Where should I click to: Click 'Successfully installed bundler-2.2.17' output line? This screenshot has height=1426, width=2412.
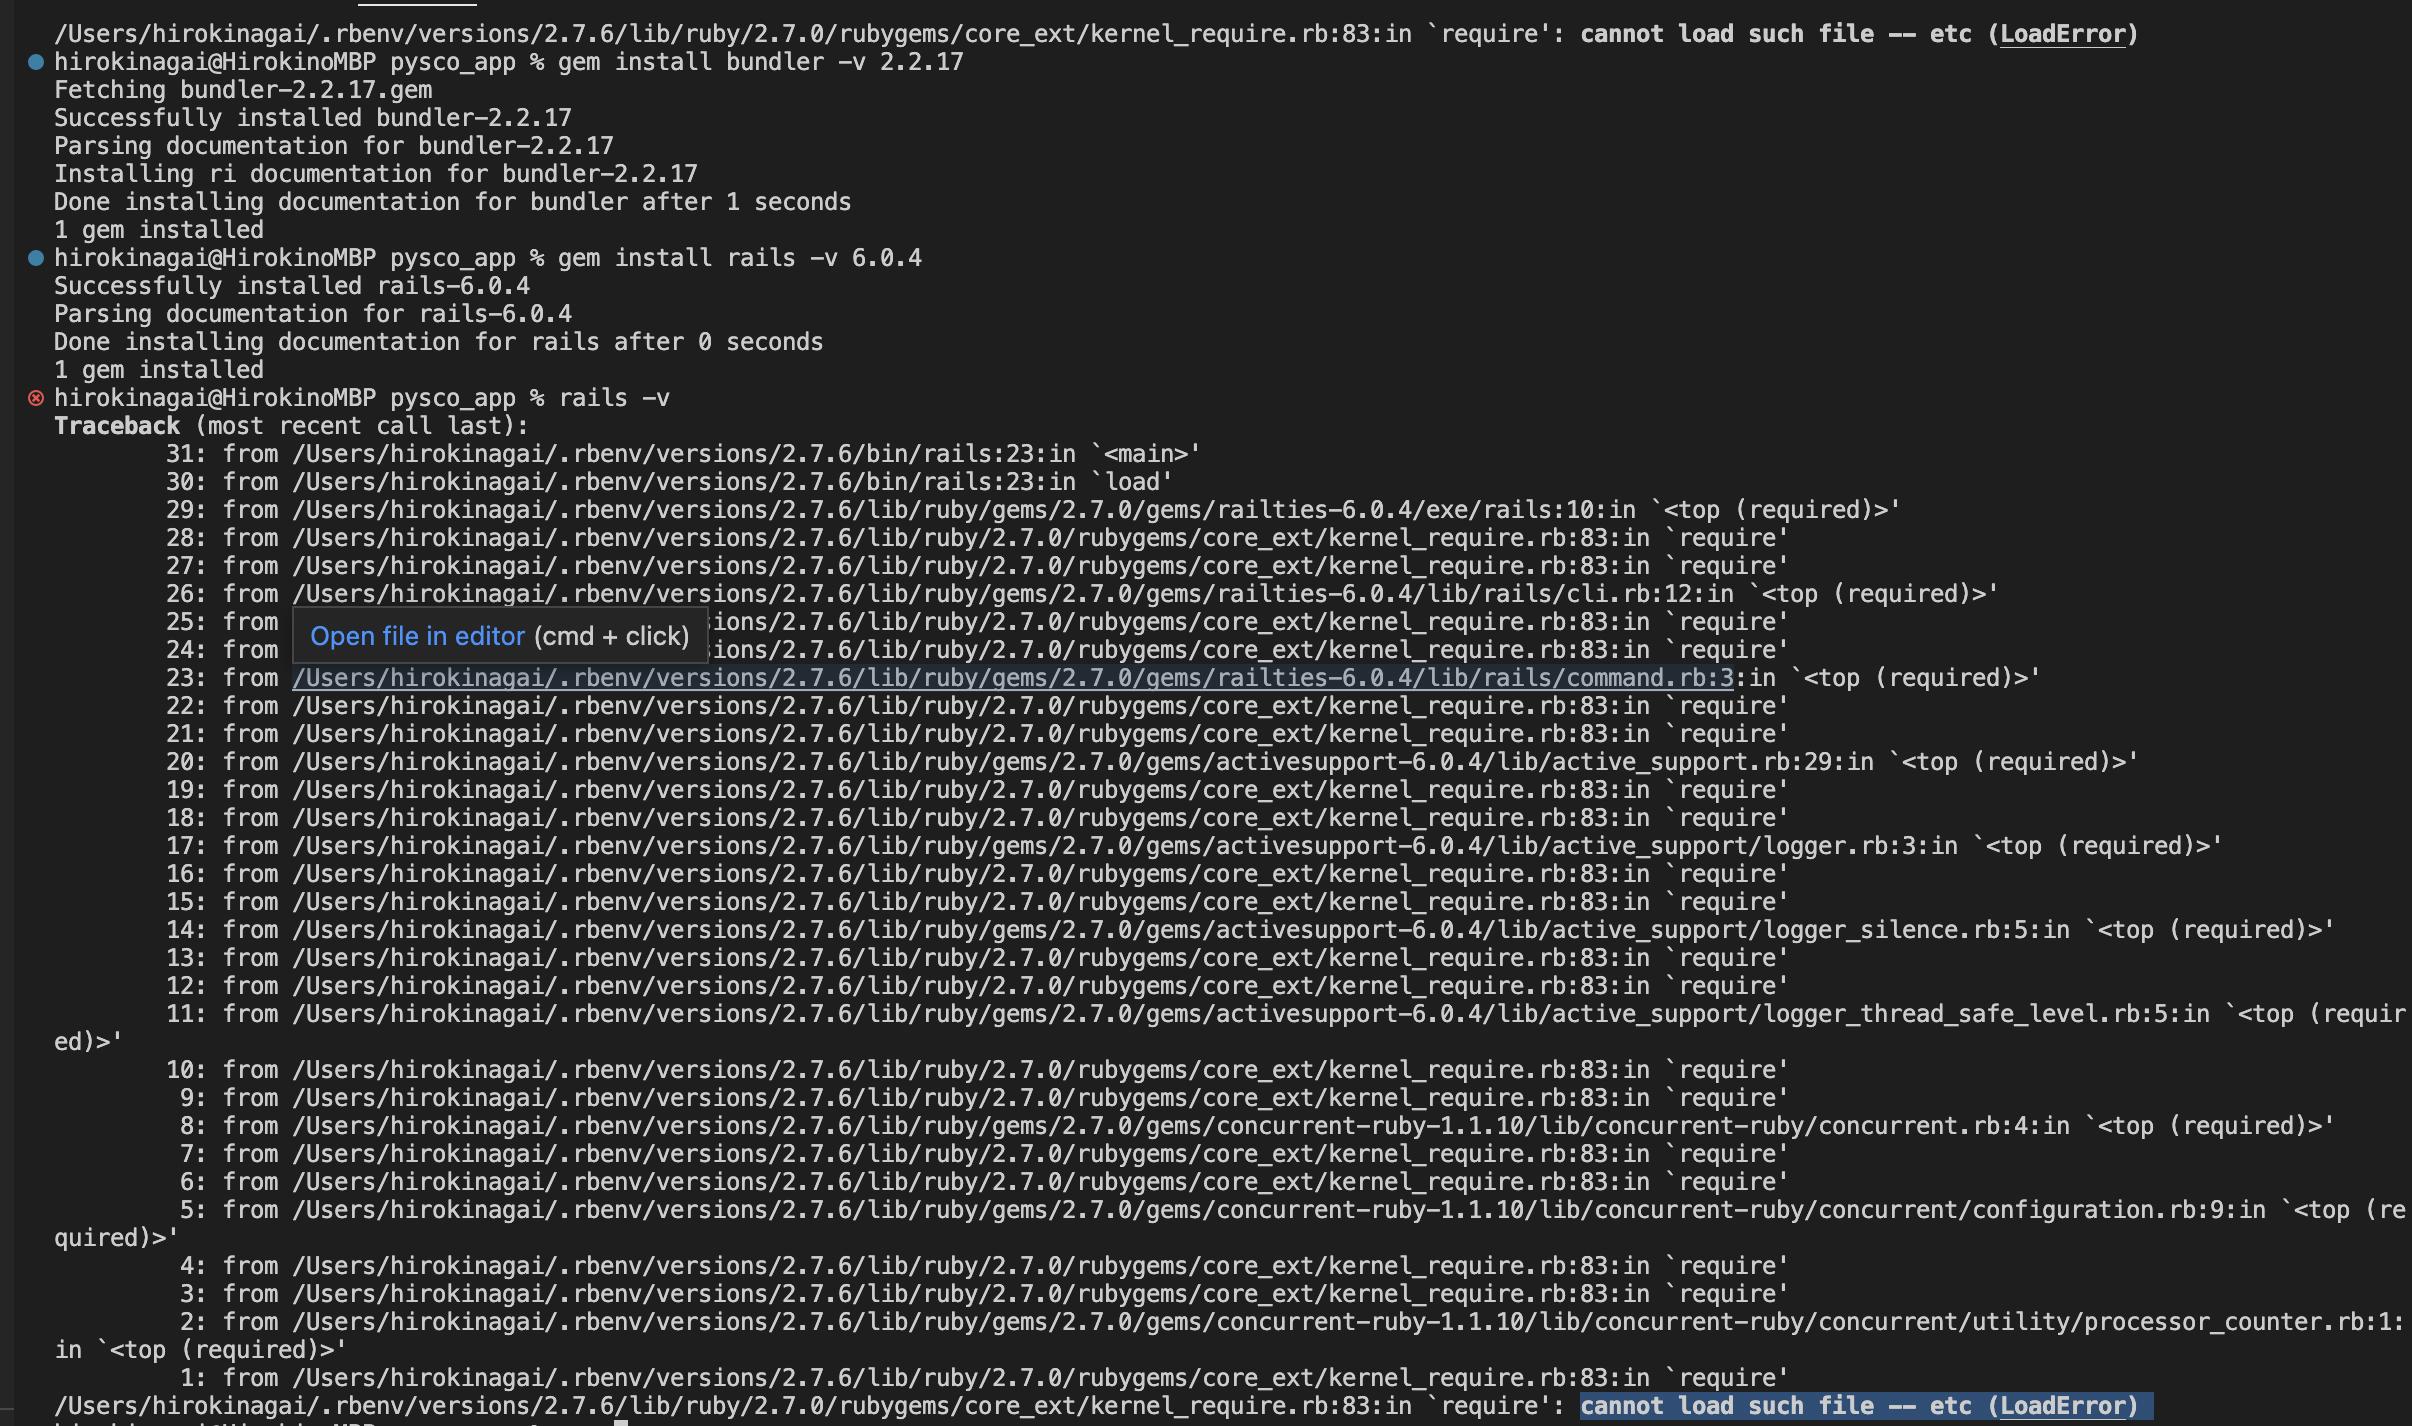tap(313, 118)
